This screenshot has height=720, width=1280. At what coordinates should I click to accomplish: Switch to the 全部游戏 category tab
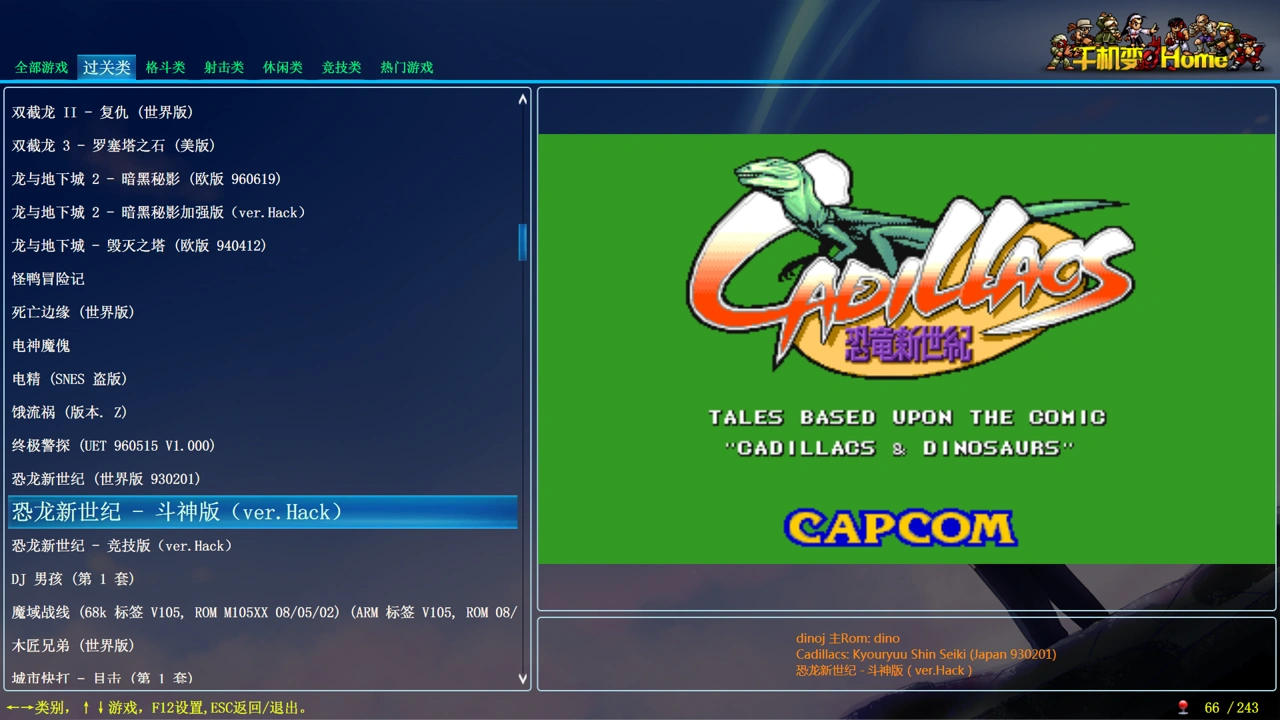tap(41, 68)
